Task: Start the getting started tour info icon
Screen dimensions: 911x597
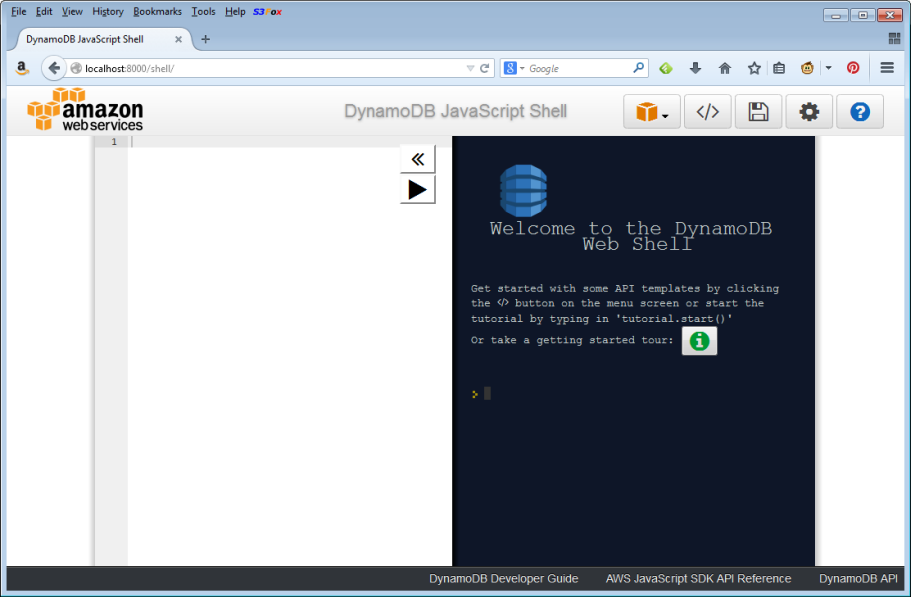Action: tap(699, 341)
